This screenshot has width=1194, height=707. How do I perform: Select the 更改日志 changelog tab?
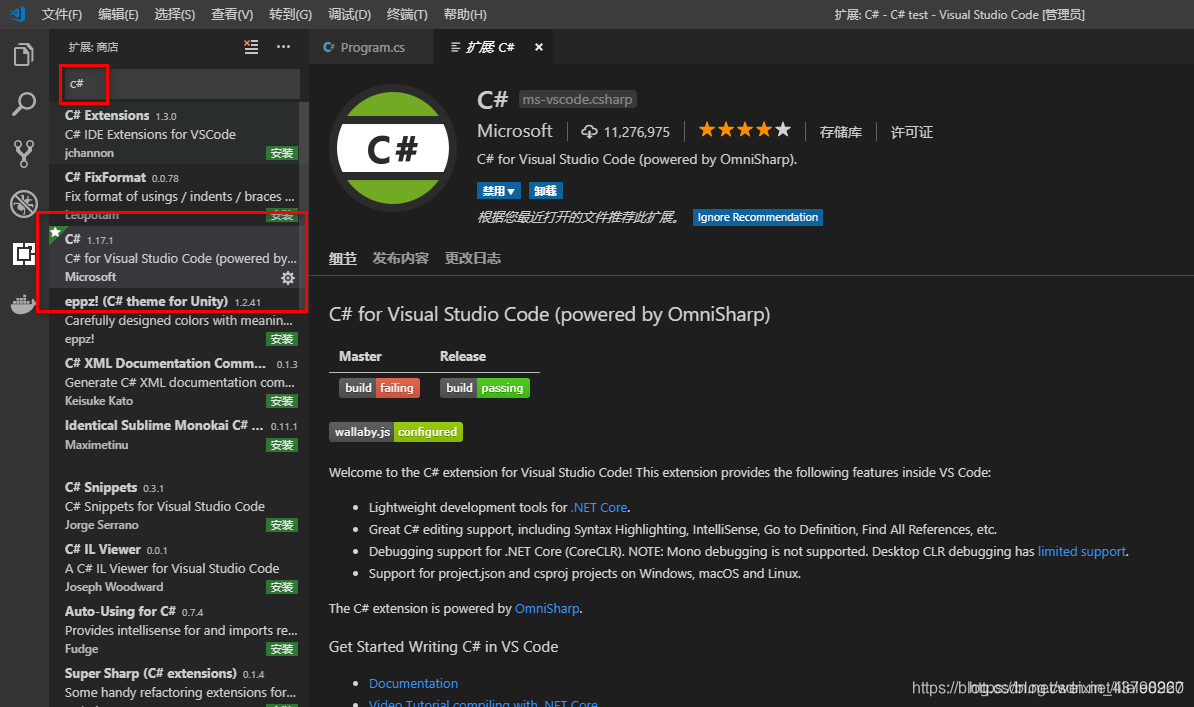(473, 258)
